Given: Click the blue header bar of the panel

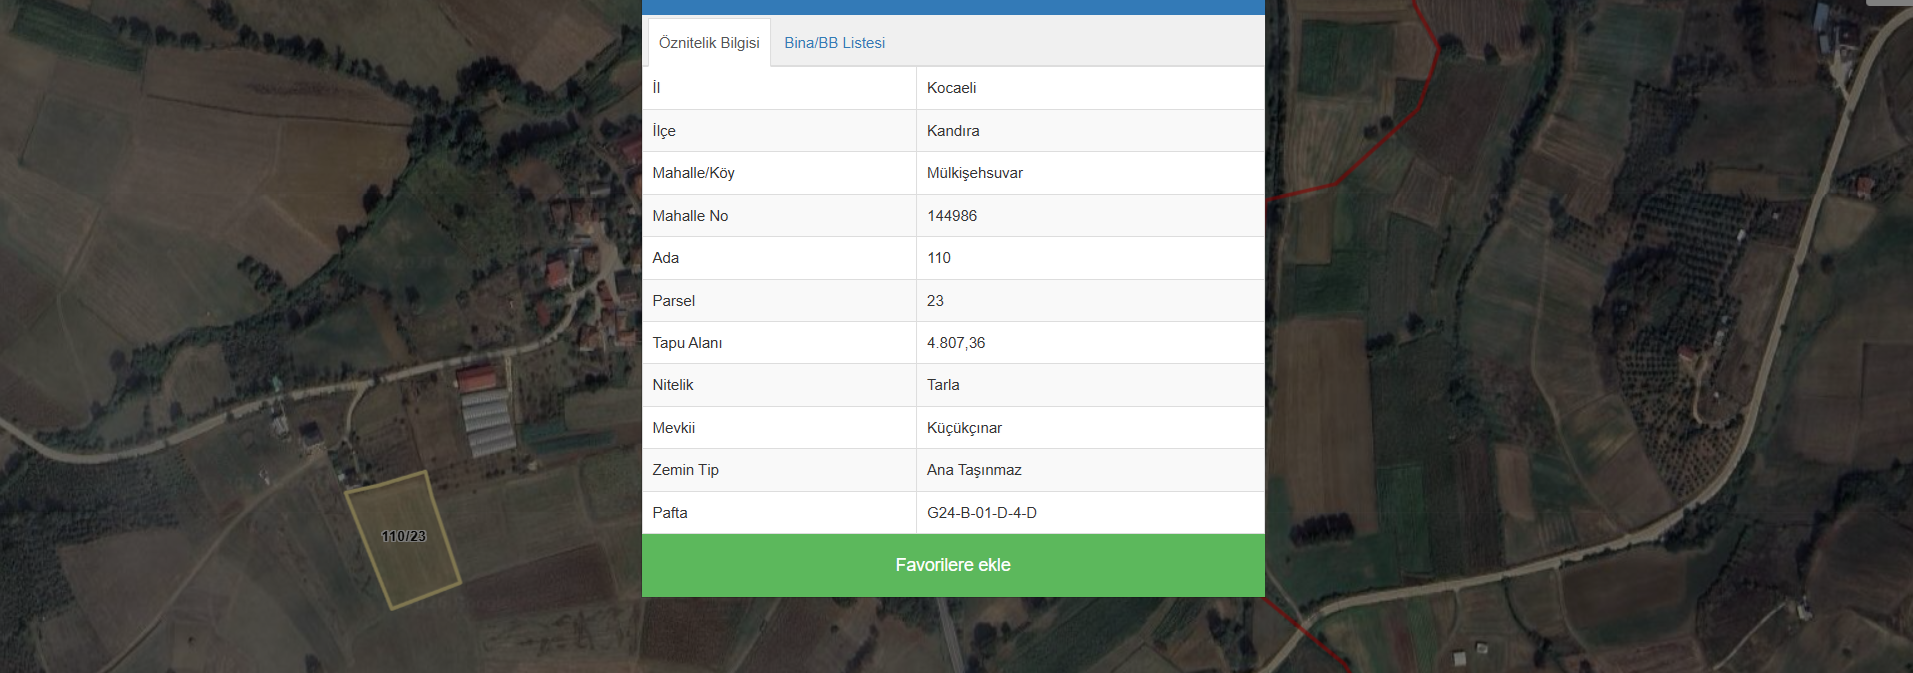Looking at the screenshot, I should pyautogui.click(x=952, y=7).
